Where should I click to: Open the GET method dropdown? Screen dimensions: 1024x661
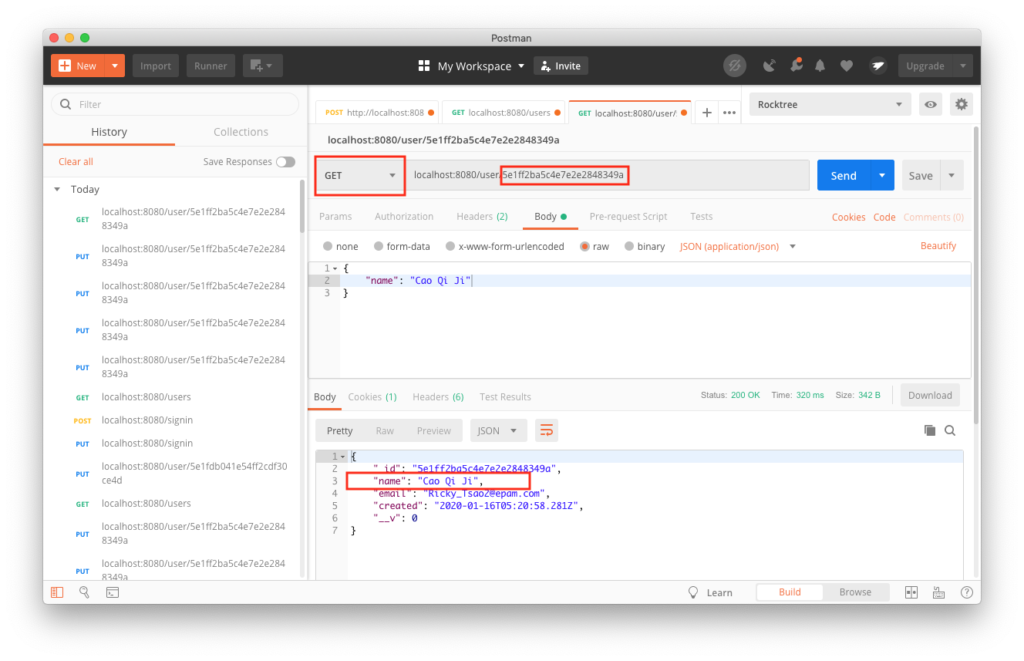point(360,175)
